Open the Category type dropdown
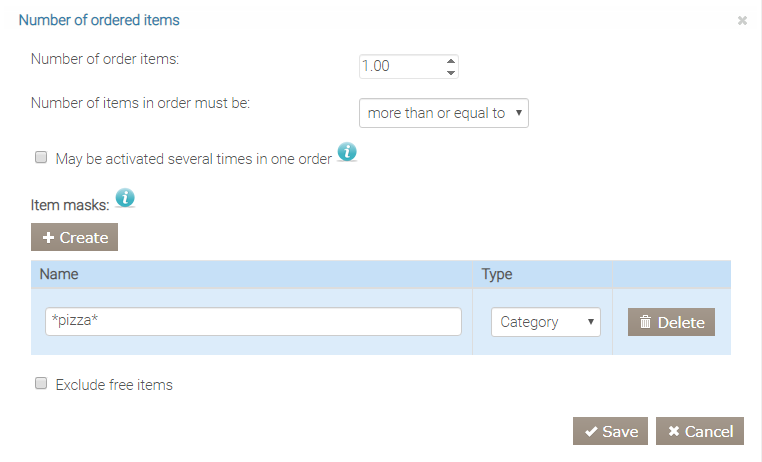 [x=545, y=322]
